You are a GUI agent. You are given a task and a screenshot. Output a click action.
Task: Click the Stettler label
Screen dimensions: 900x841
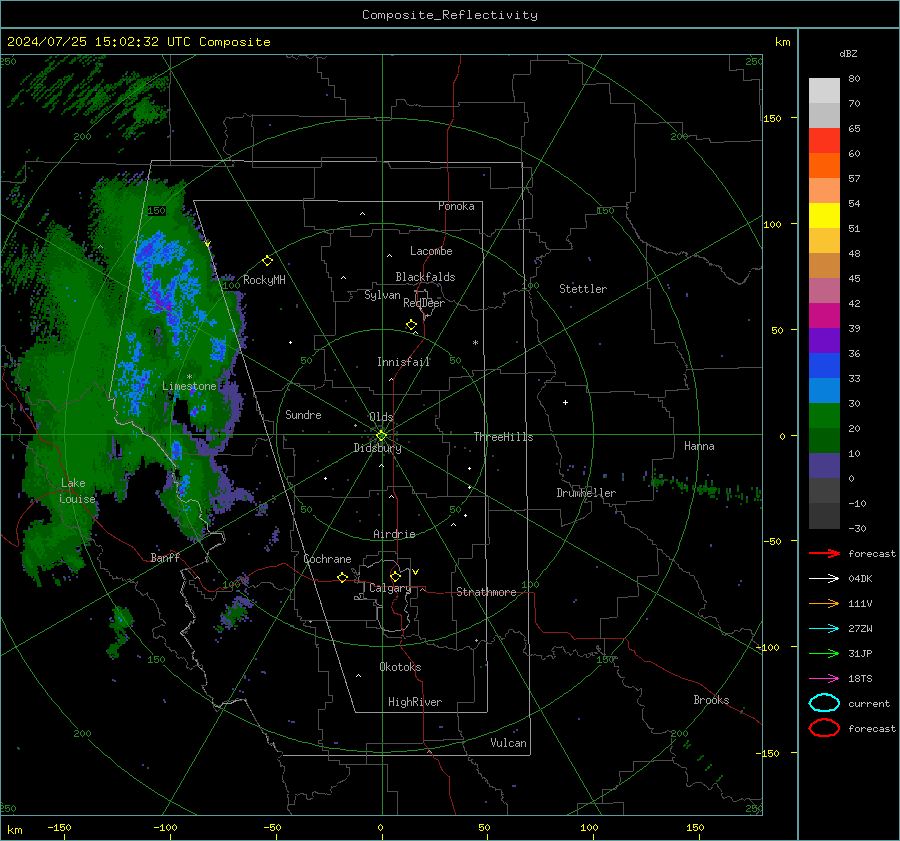tap(583, 289)
